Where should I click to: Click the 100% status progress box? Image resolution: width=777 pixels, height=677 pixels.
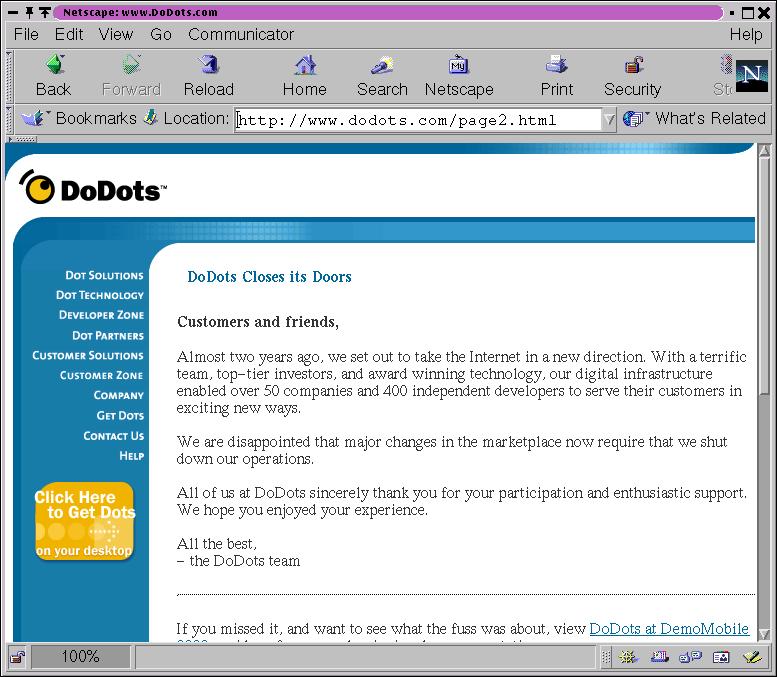pos(80,657)
